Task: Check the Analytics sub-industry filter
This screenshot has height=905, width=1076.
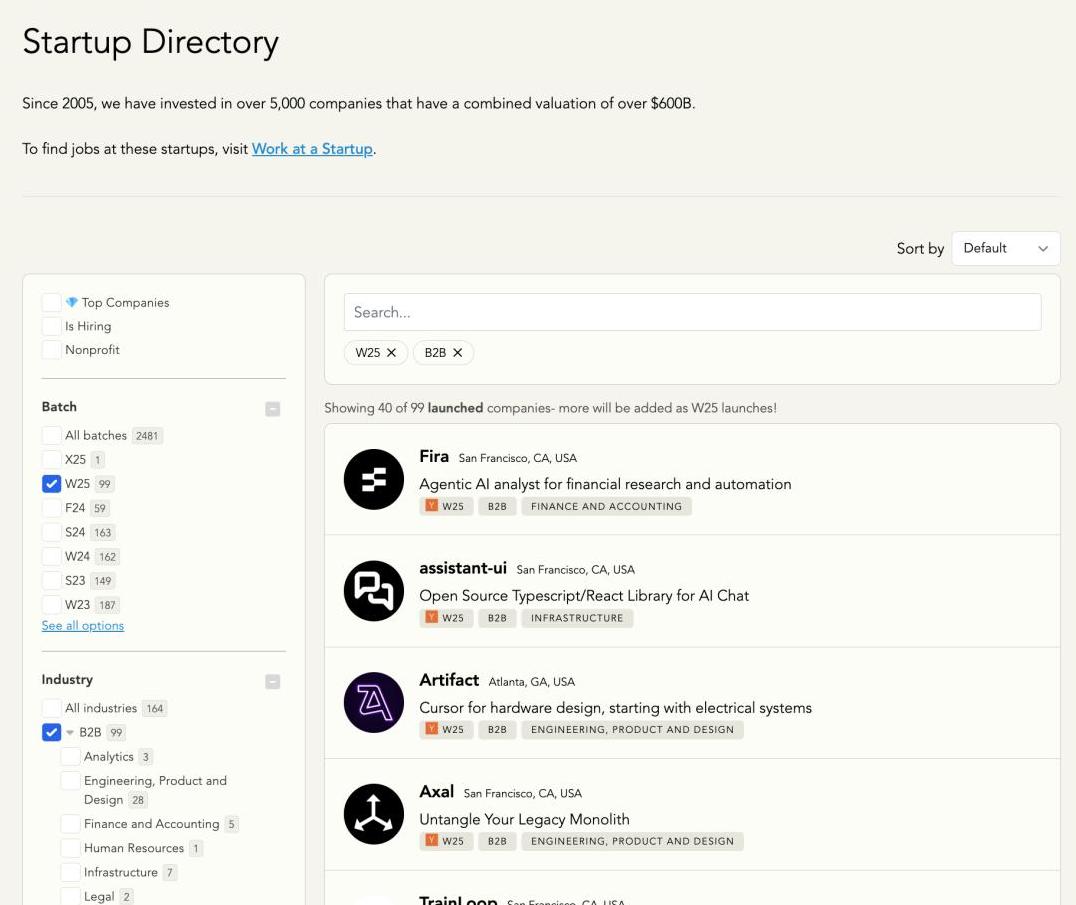Action: click(70, 757)
